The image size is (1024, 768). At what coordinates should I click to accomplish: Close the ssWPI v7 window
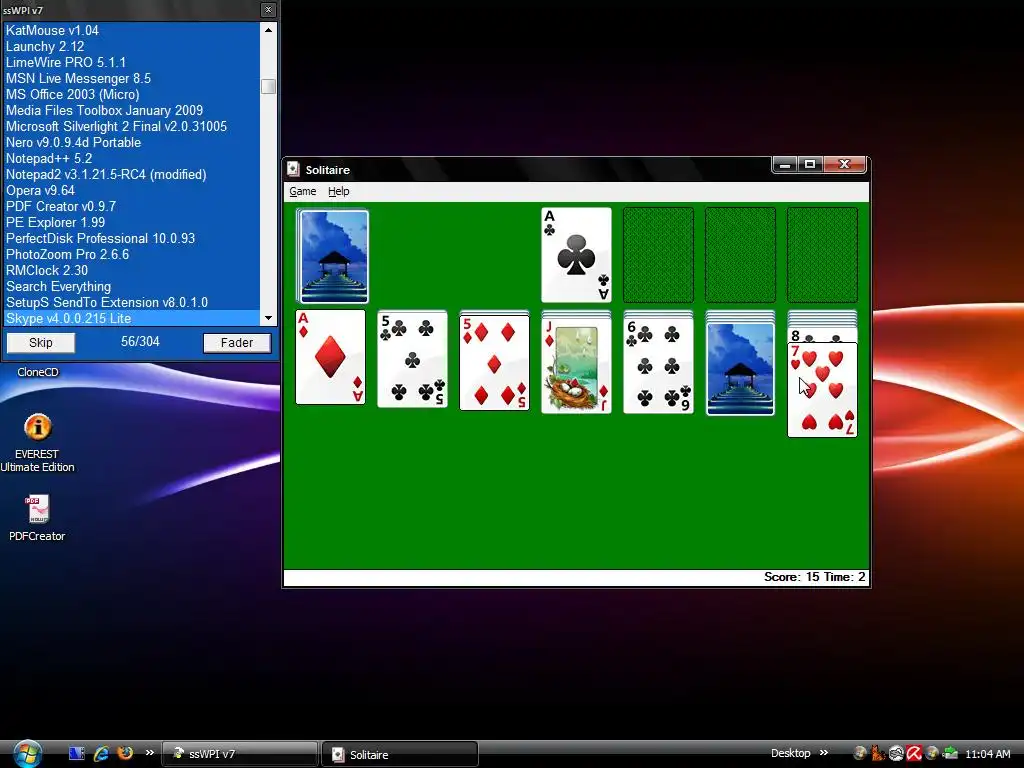[x=268, y=10]
